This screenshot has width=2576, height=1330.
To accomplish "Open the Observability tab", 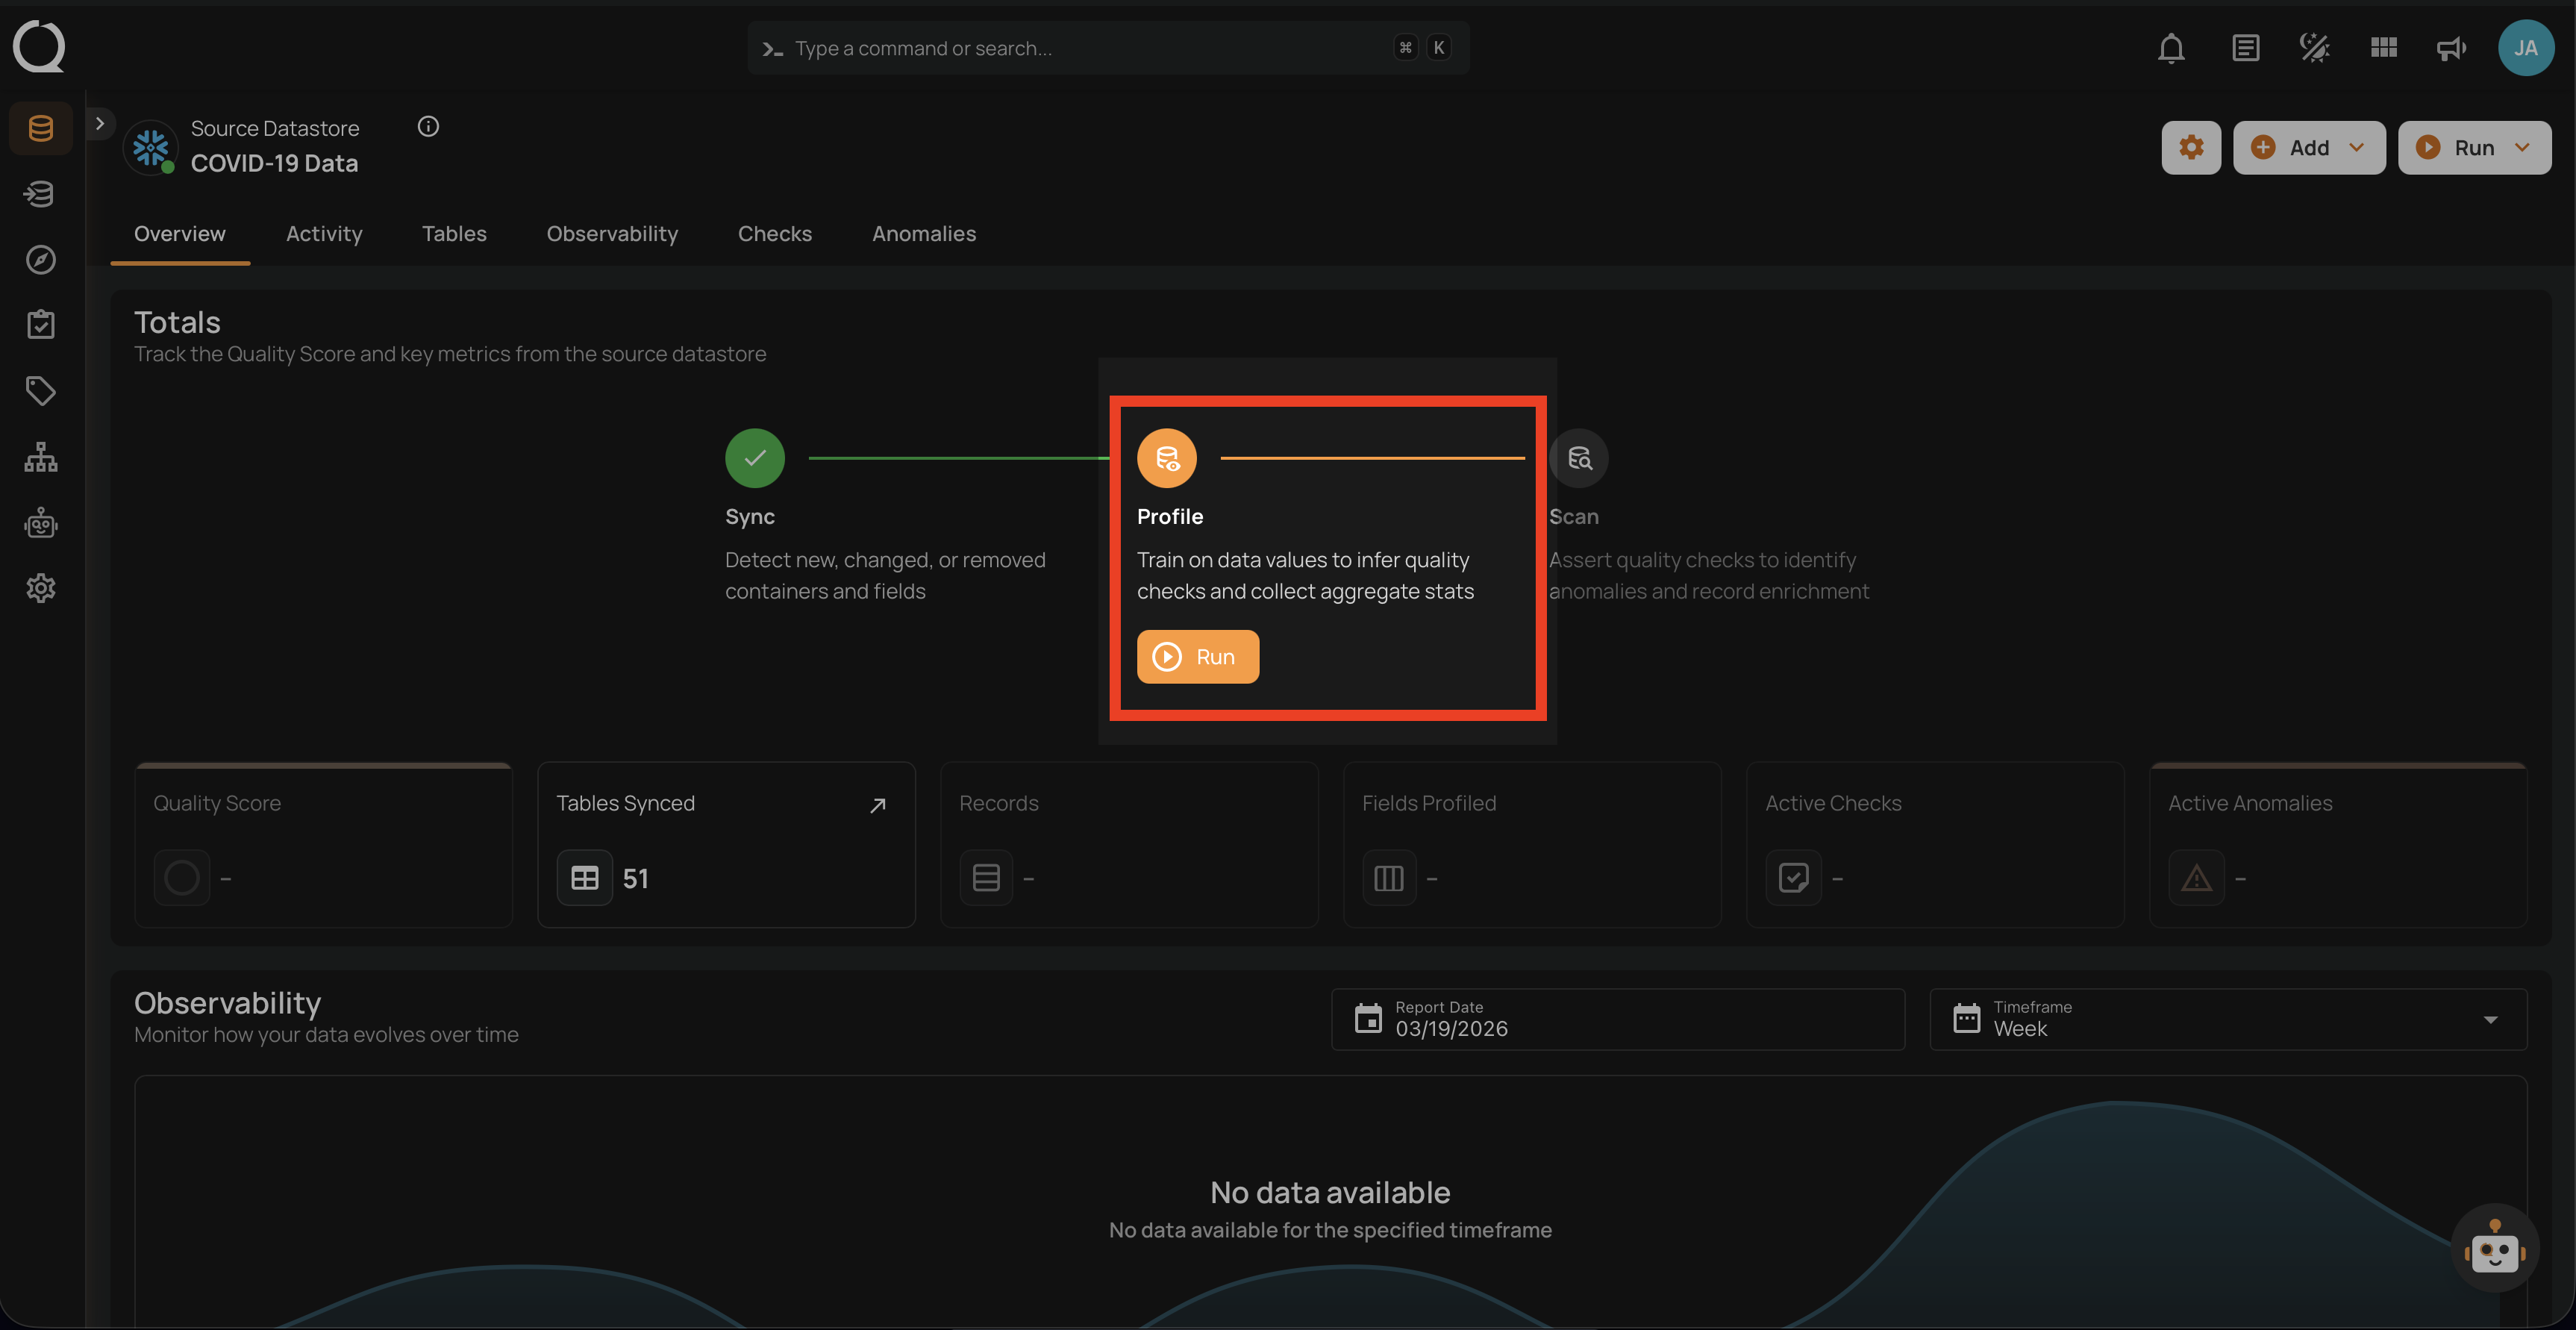I will pos(612,233).
